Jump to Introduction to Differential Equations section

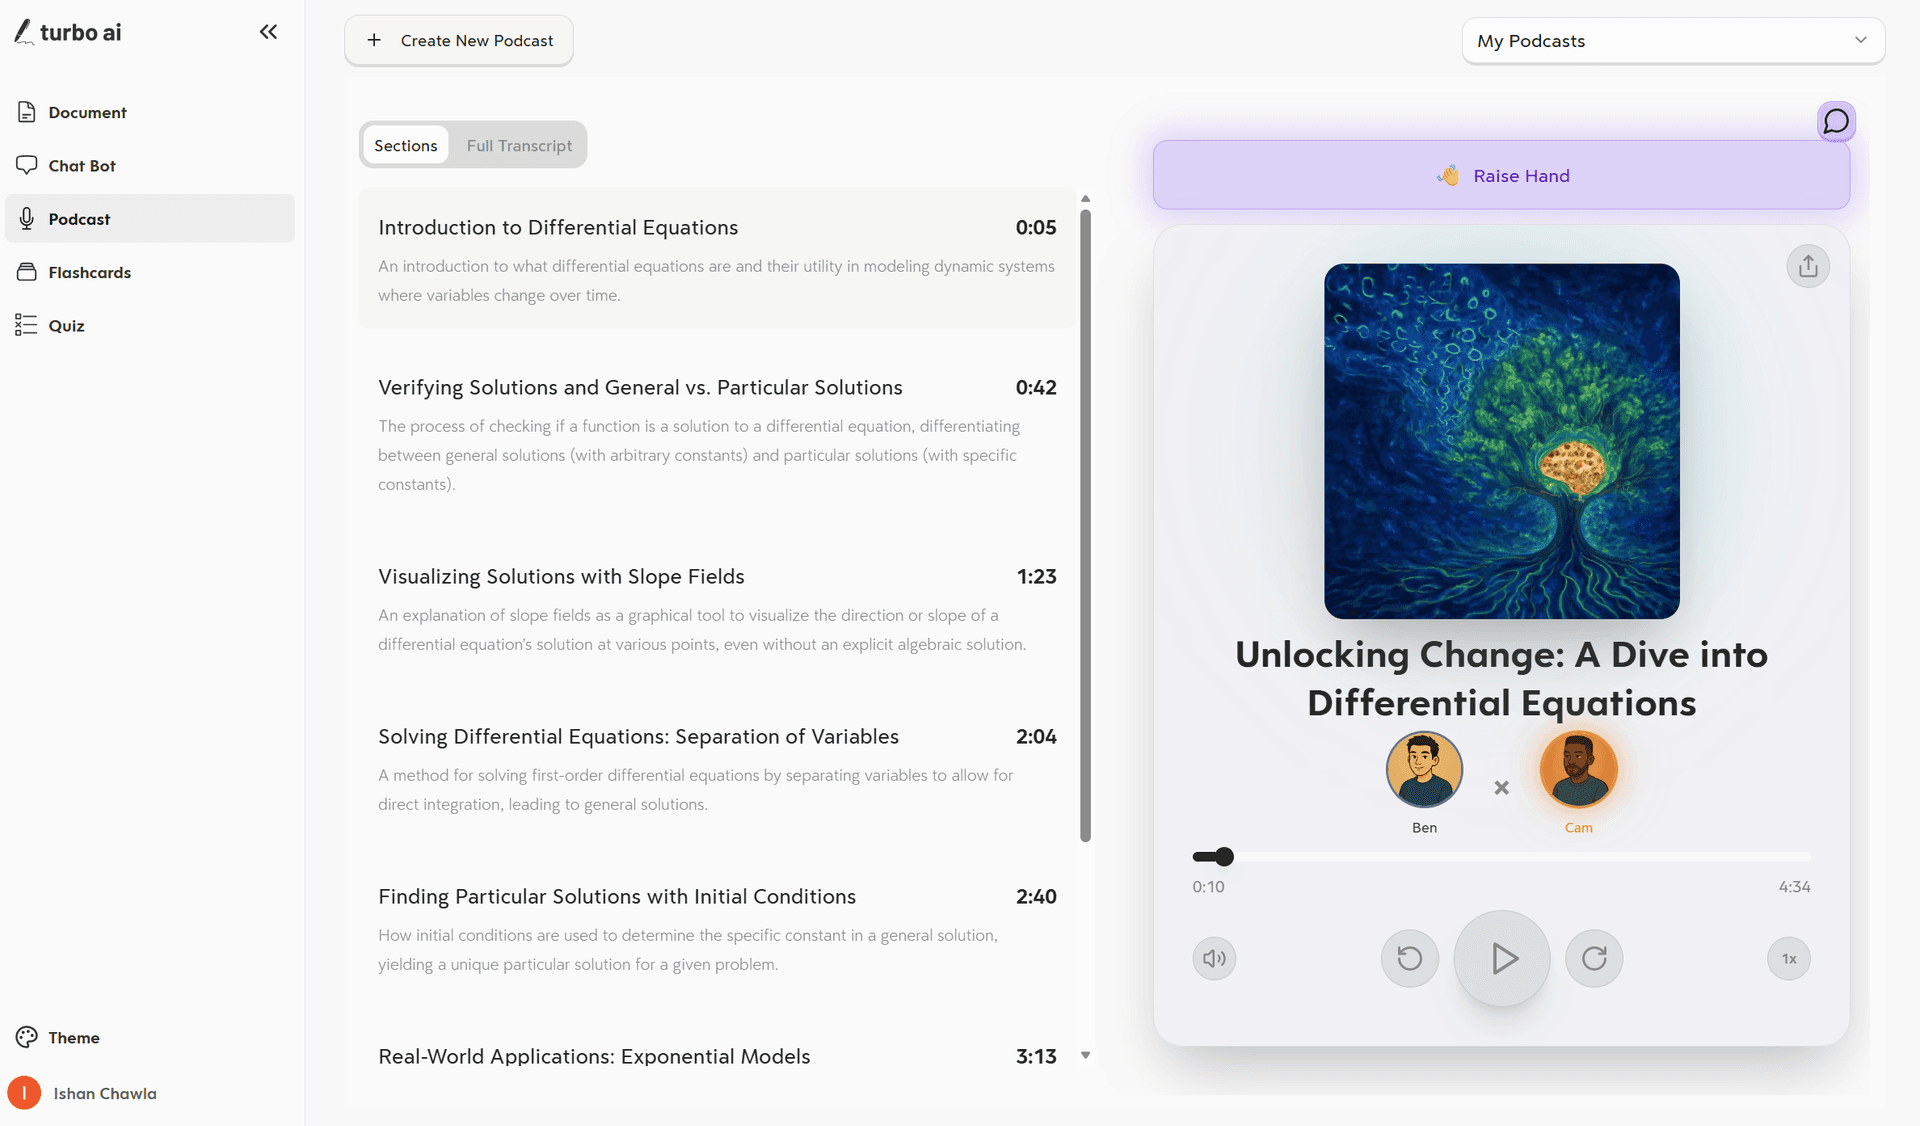(x=717, y=258)
